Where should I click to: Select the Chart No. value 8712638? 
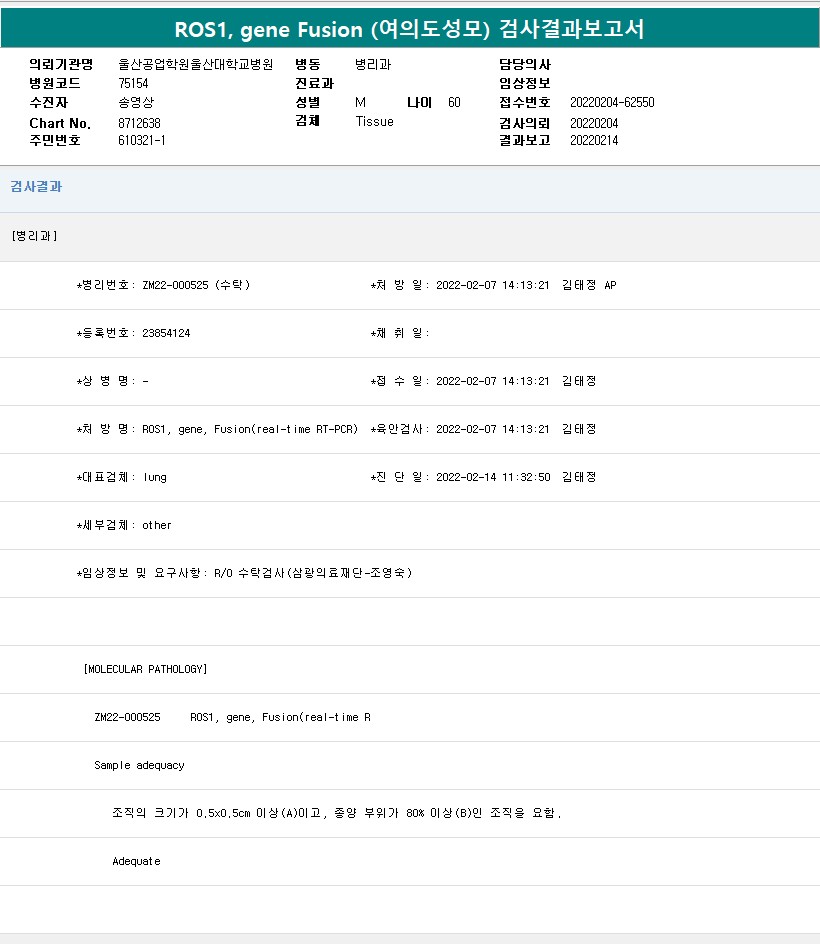(139, 123)
